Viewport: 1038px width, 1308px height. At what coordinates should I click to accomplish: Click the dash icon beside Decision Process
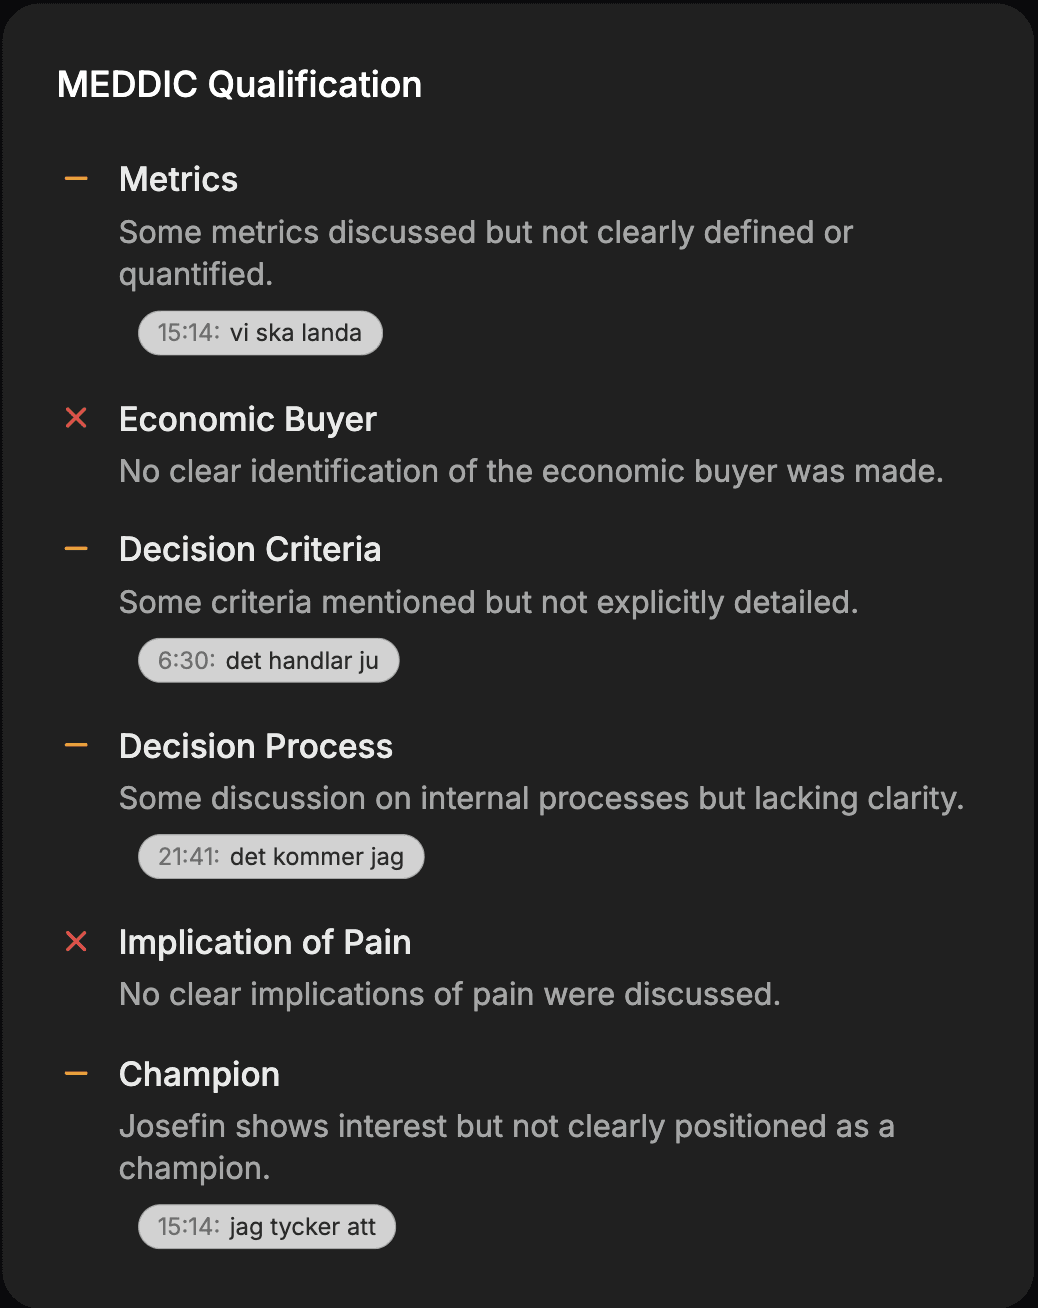(76, 744)
